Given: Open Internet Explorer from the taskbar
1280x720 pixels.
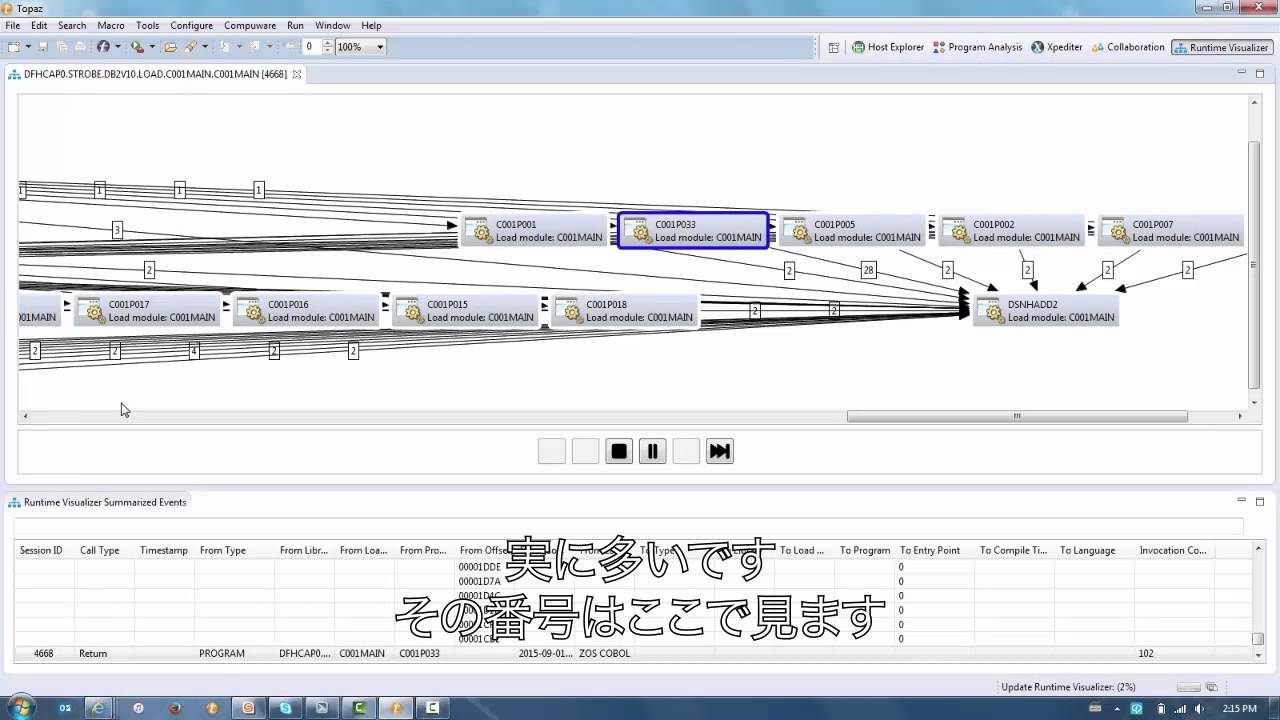Looking at the screenshot, I should point(98,707).
